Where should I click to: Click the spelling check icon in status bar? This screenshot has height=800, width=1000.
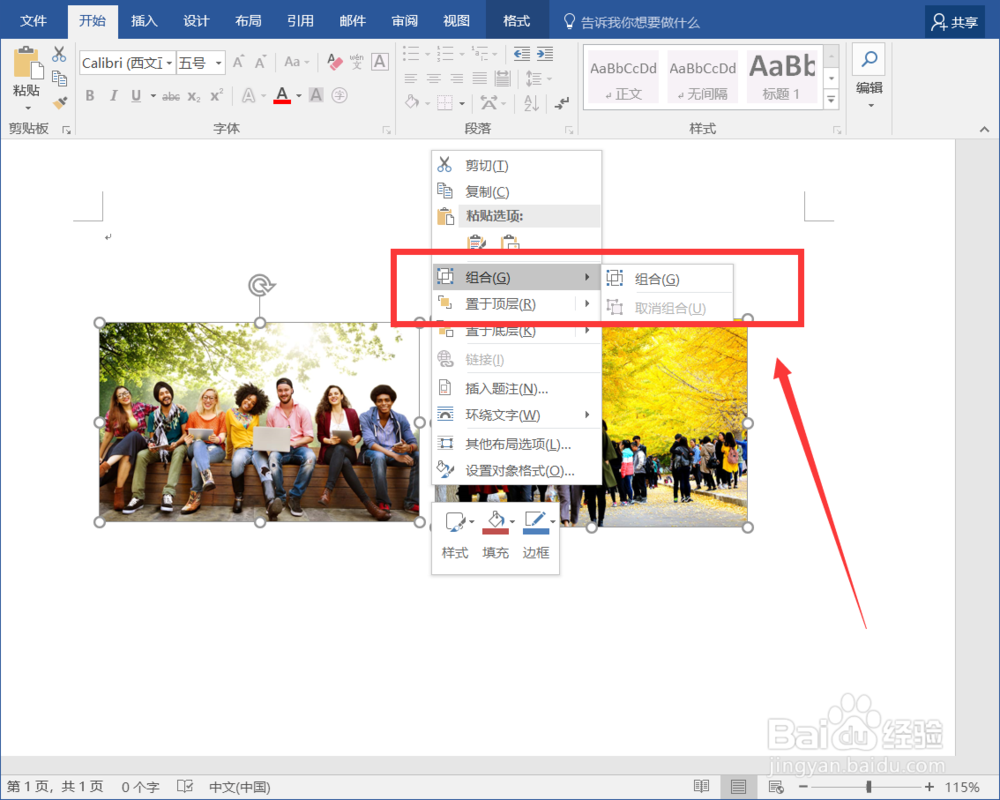(185, 786)
